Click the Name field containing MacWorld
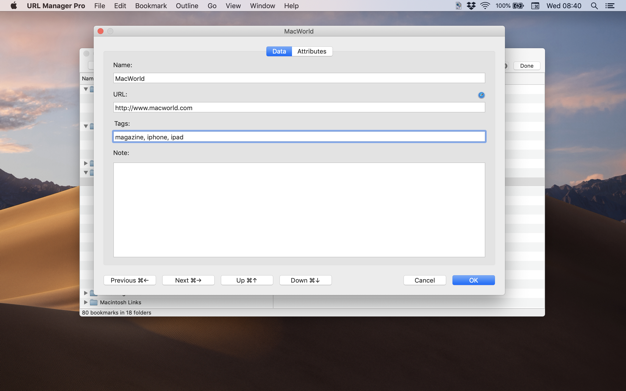Viewport: 626px width, 391px height. tap(299, 78)
